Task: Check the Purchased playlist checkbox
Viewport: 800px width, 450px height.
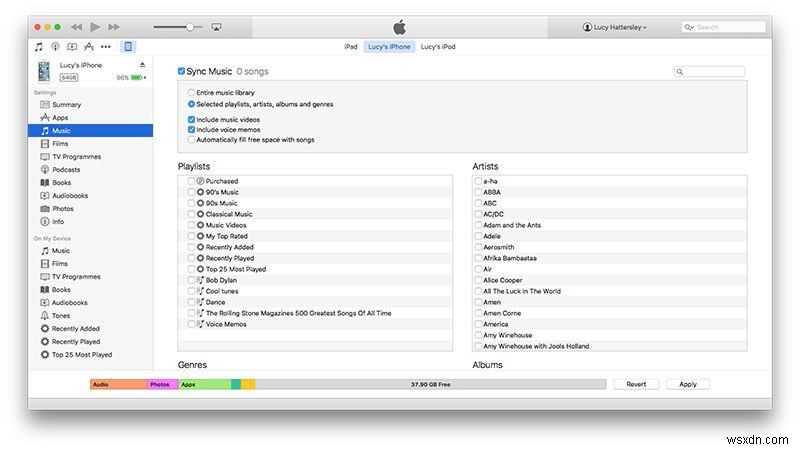Action: pyautogui.click(x=191, y=181)
